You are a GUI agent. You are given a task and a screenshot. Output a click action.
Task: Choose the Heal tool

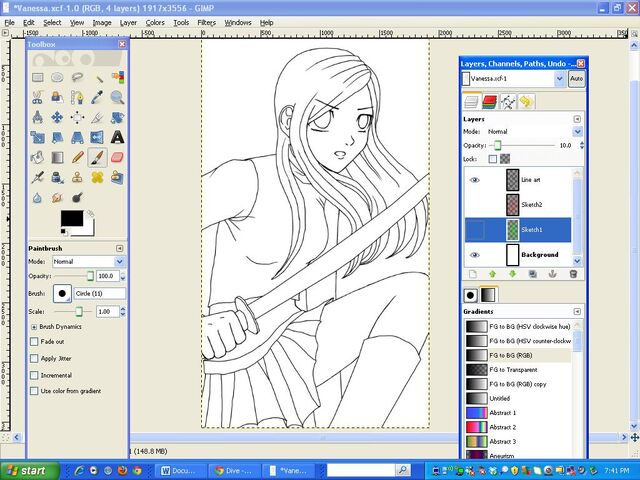pyautogui.click(x=97, y=178)
